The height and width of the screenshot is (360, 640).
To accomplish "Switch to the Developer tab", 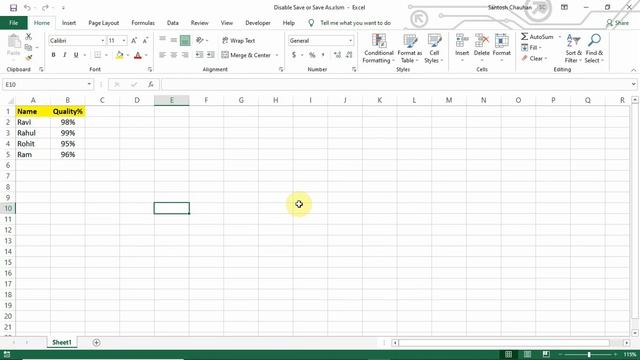I will pyautogui.click(x=258, y=23).
